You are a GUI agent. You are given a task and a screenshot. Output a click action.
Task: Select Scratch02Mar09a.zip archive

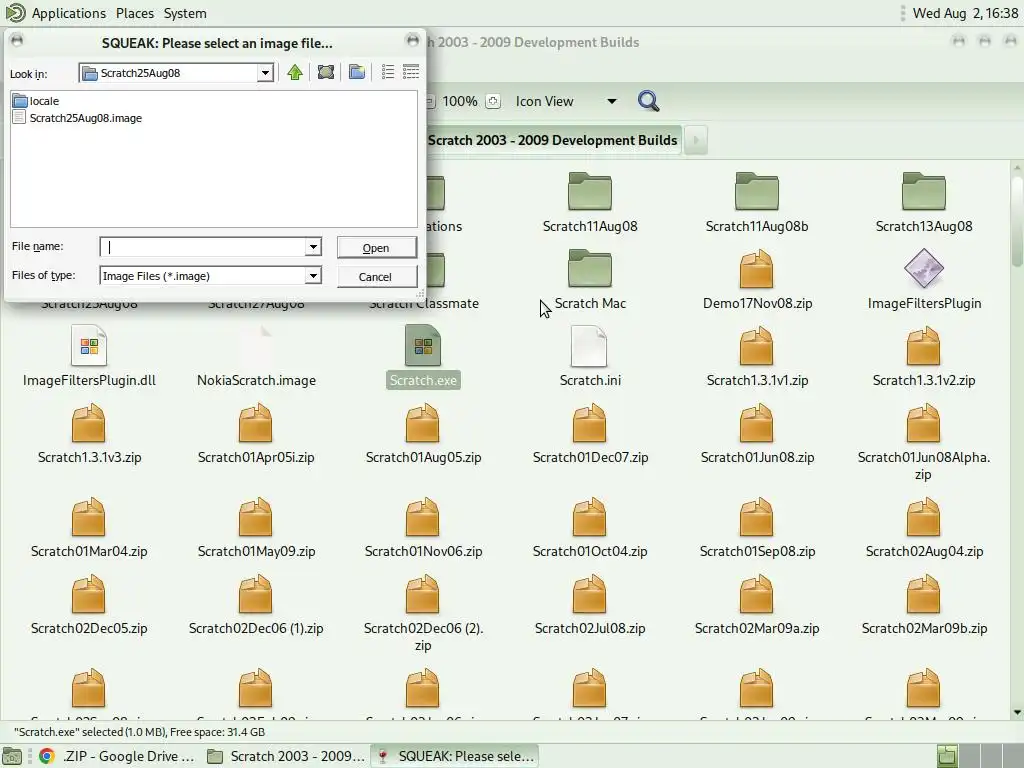pos(757,605)
